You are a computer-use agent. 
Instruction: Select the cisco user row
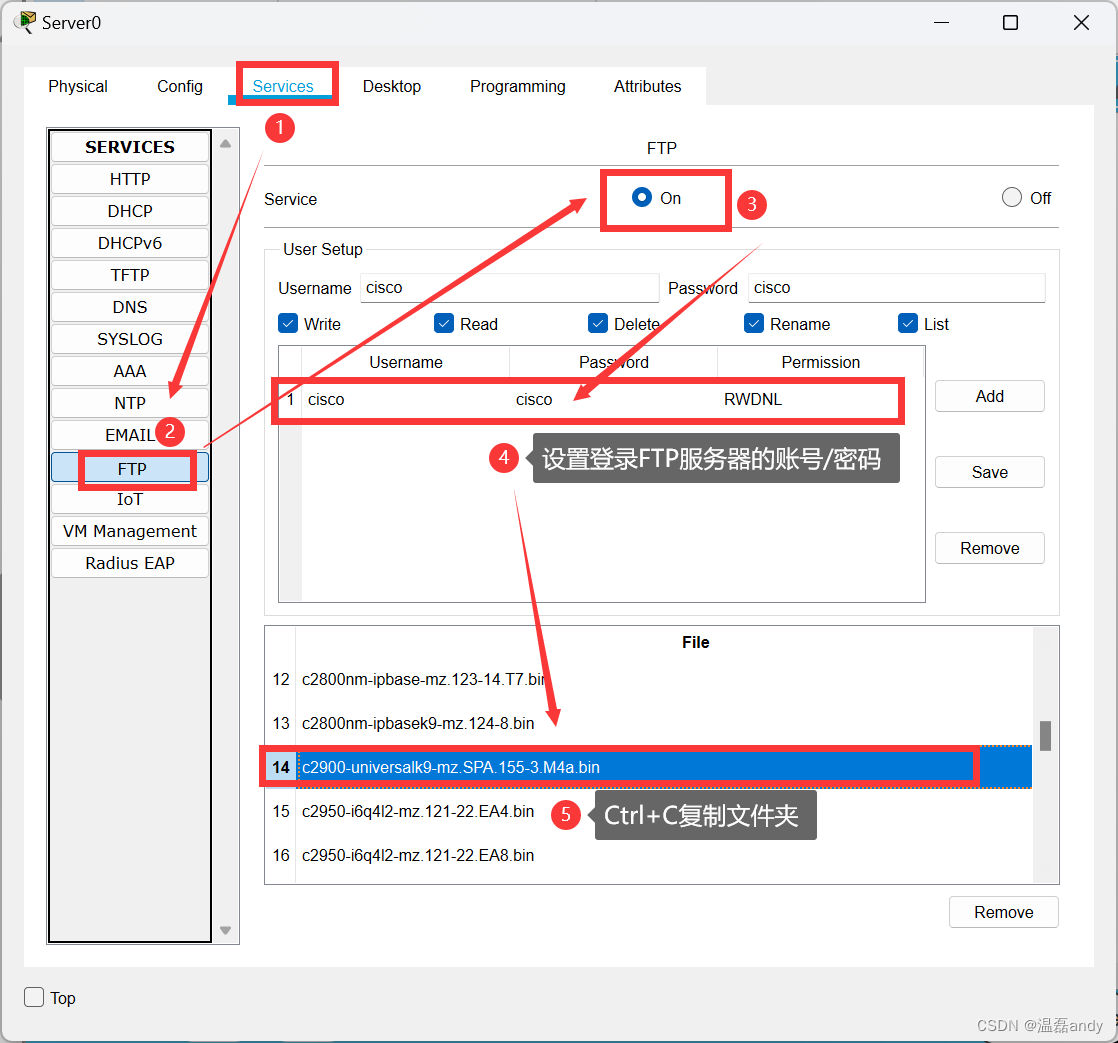[x=601, y=399]
